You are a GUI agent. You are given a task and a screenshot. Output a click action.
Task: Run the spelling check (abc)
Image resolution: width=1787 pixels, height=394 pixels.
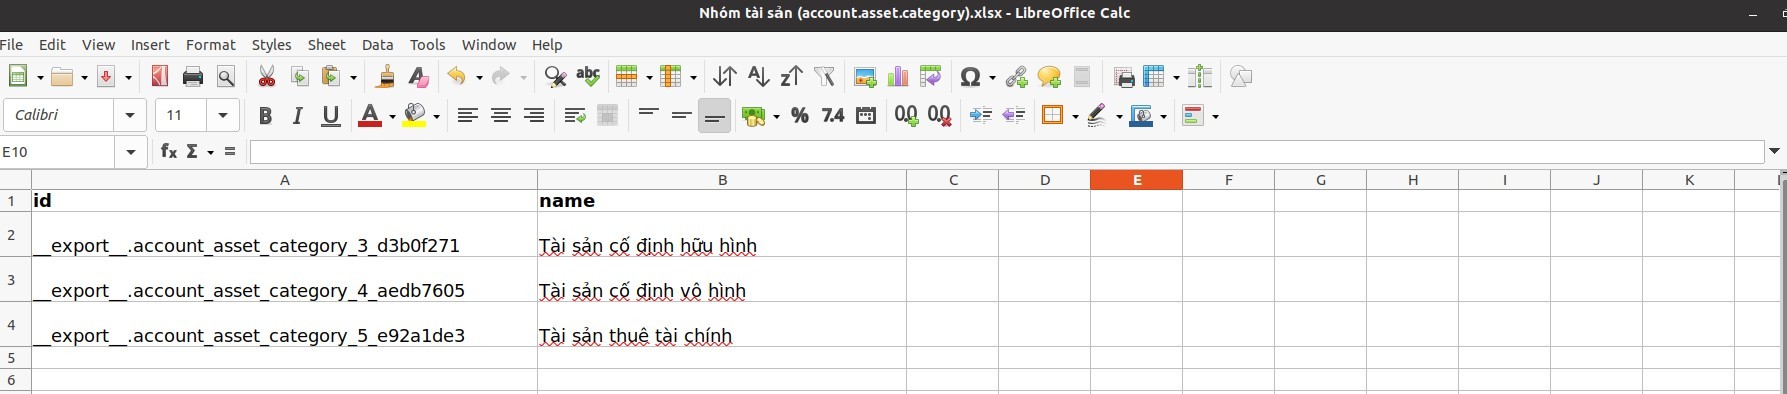(x=588, y=77)
